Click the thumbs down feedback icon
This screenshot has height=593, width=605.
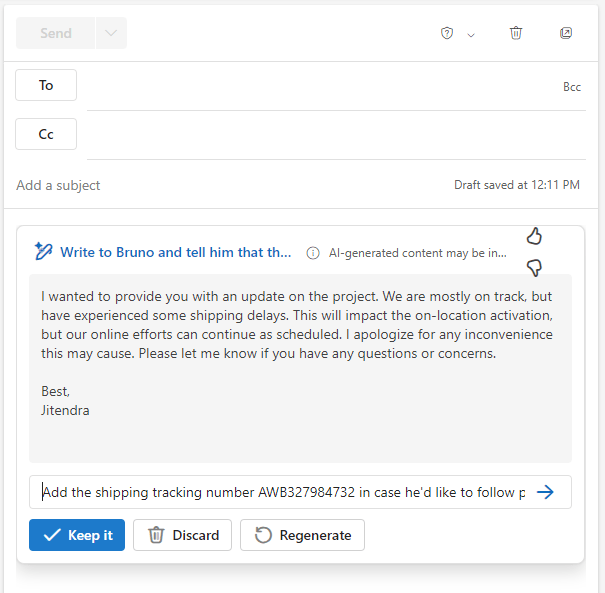pos(534,268)
